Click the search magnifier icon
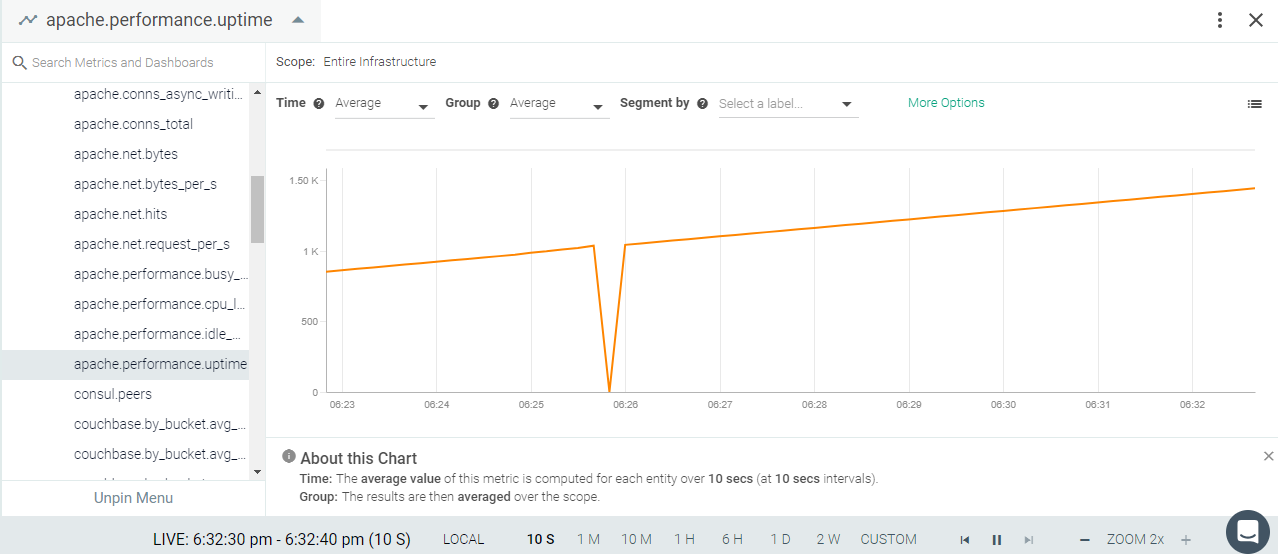 (x=19, y=62)
